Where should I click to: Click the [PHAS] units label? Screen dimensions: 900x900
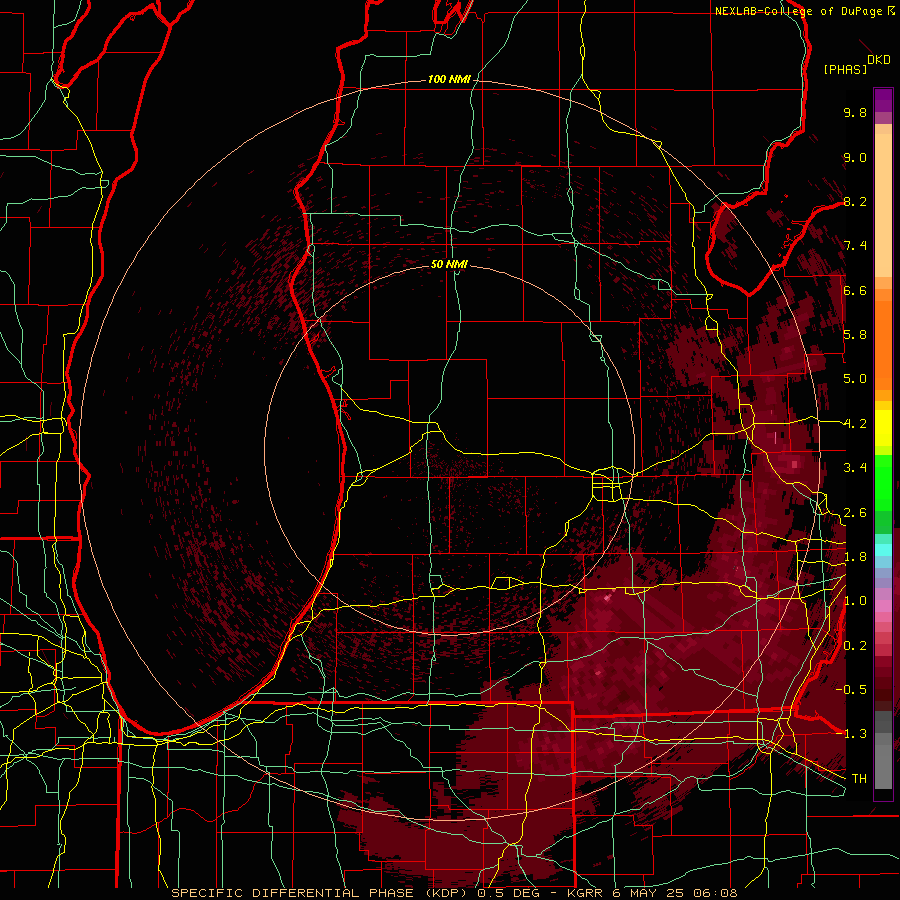(845, 70)
